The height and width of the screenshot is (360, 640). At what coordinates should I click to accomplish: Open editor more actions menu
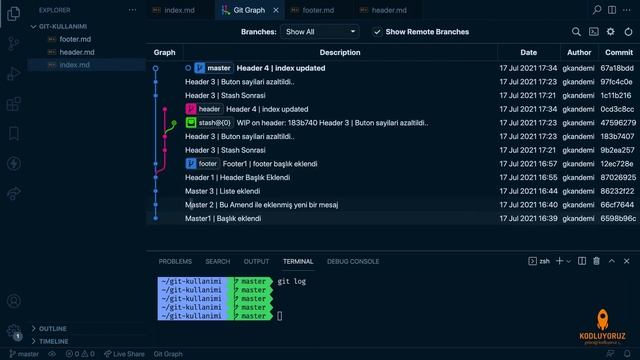click(x=627, y=10)
